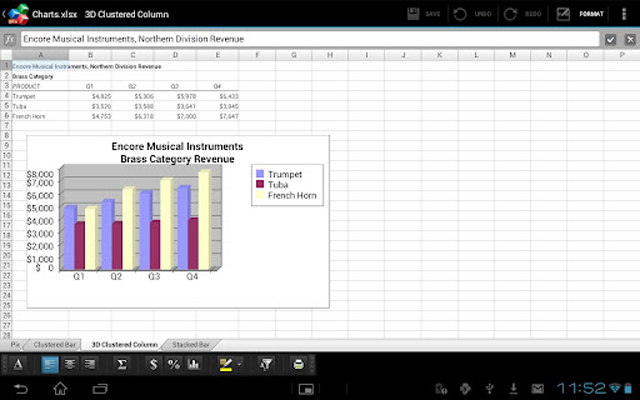Apply percent number format
The width and height of the screenshot is (640, 400).
[173, 364]
